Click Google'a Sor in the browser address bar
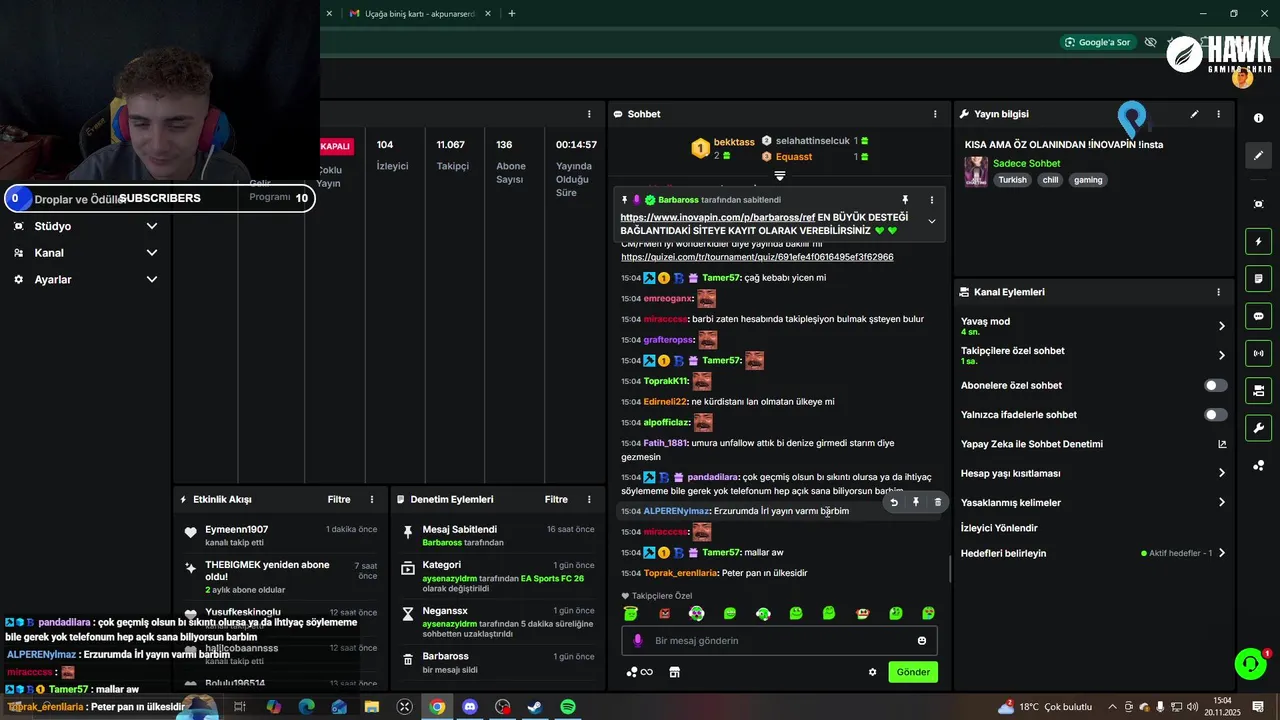The height and width of the screenshot is (720, 1280). 1097,42
